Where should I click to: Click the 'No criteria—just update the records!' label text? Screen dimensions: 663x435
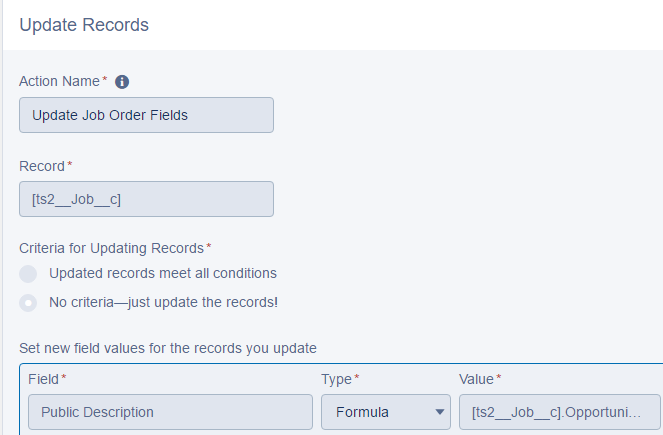point(163,301)
